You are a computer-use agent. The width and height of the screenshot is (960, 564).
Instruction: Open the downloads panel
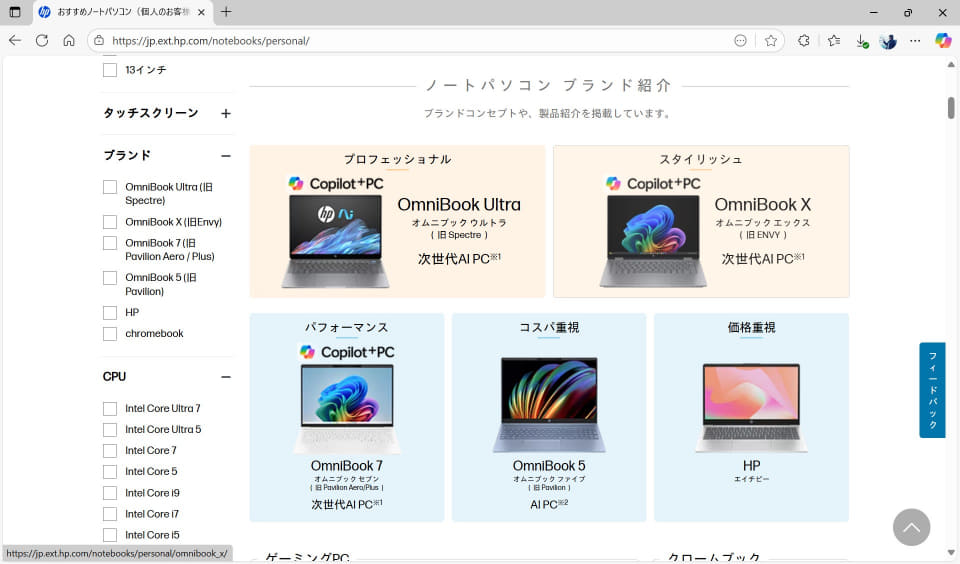click(x=862, y=41)
